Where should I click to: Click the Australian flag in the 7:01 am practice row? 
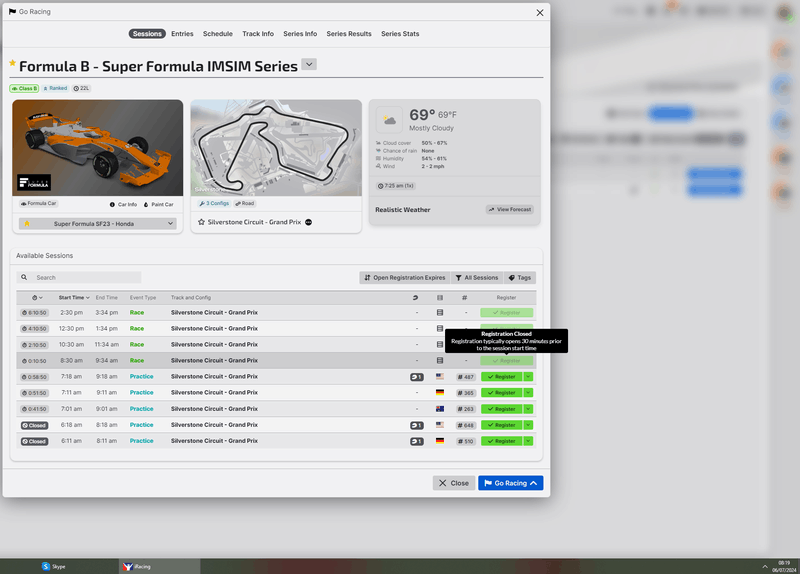click(440, 409)
